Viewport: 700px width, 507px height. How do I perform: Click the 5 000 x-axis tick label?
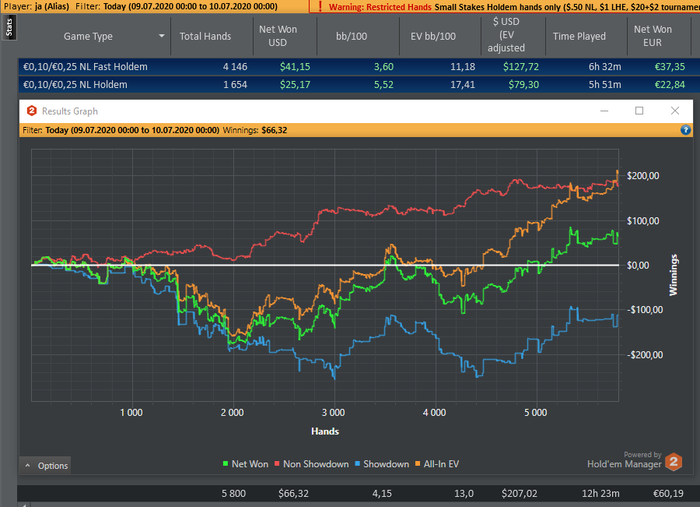(536, 413)
